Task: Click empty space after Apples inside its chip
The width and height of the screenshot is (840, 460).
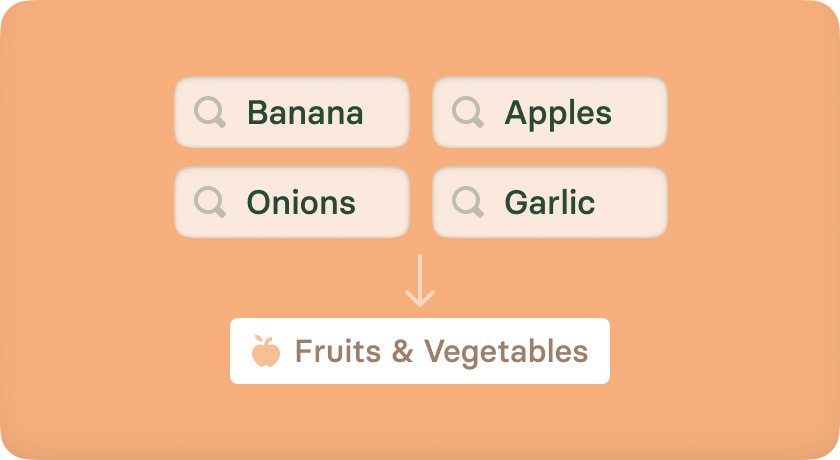Action: (639, 112)
